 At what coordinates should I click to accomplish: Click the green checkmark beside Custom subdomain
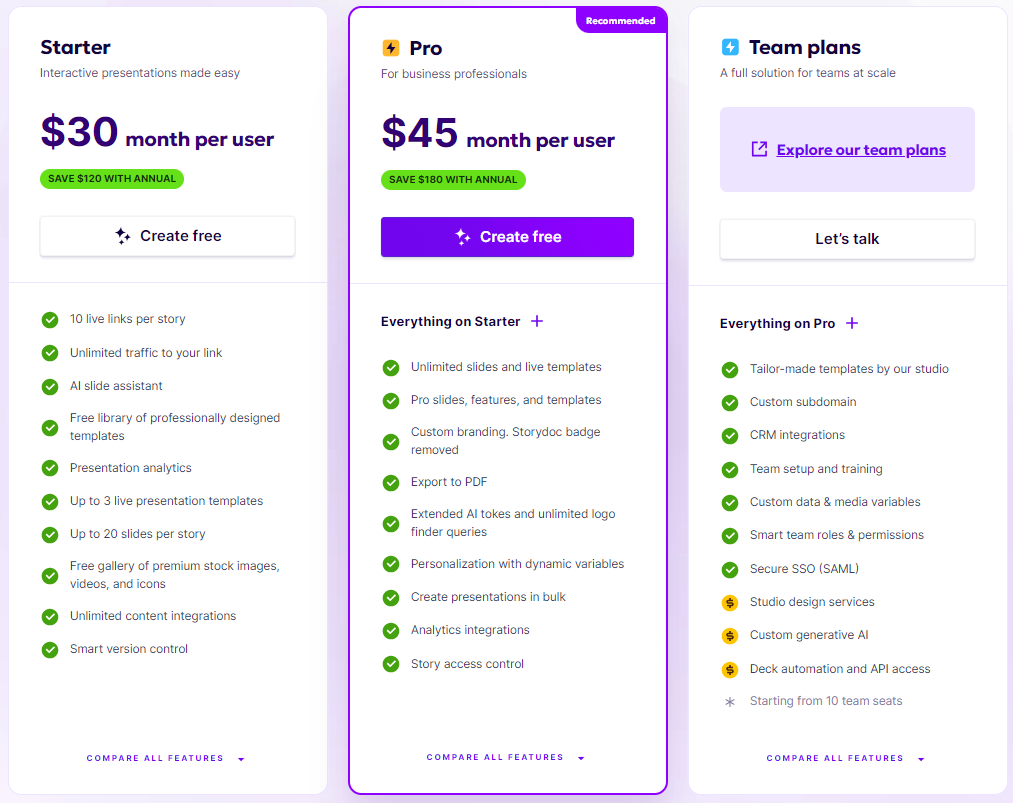pos(730,402)
